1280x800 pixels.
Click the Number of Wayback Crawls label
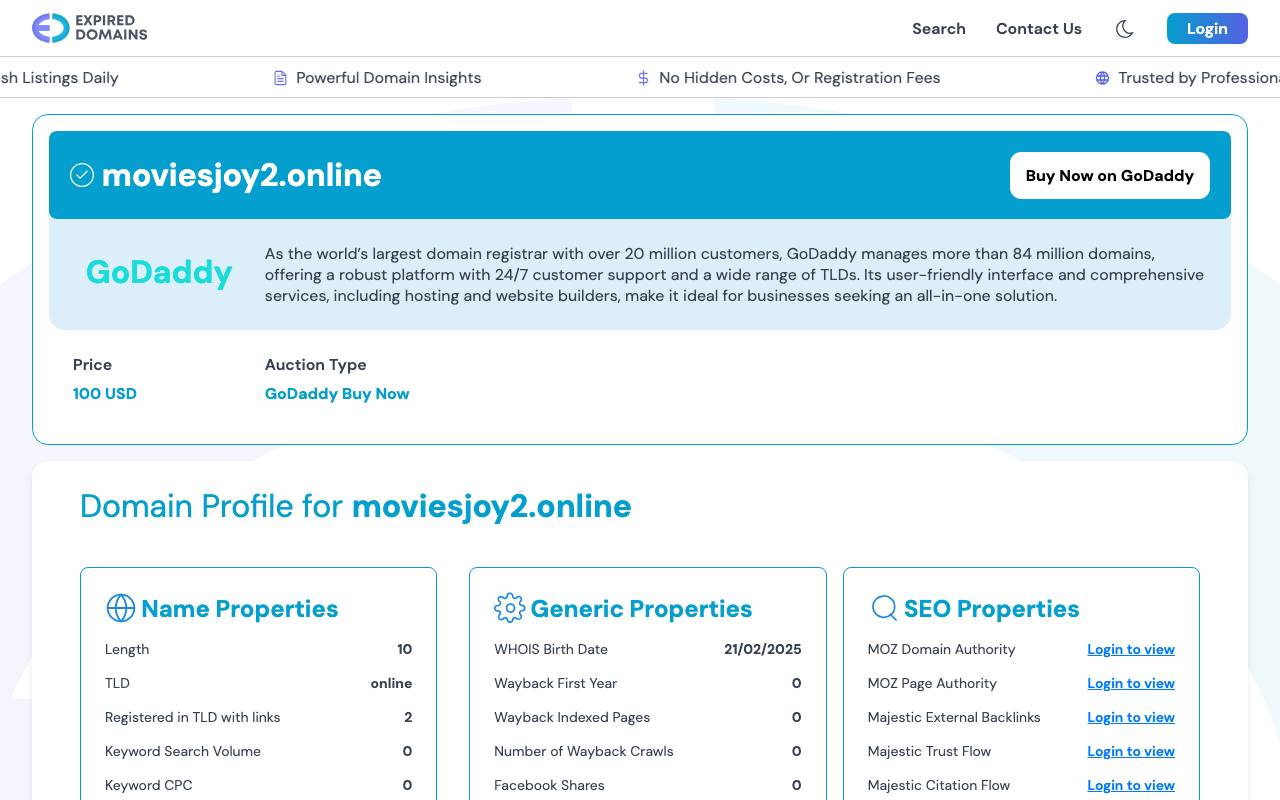click(x=584, y=751)
